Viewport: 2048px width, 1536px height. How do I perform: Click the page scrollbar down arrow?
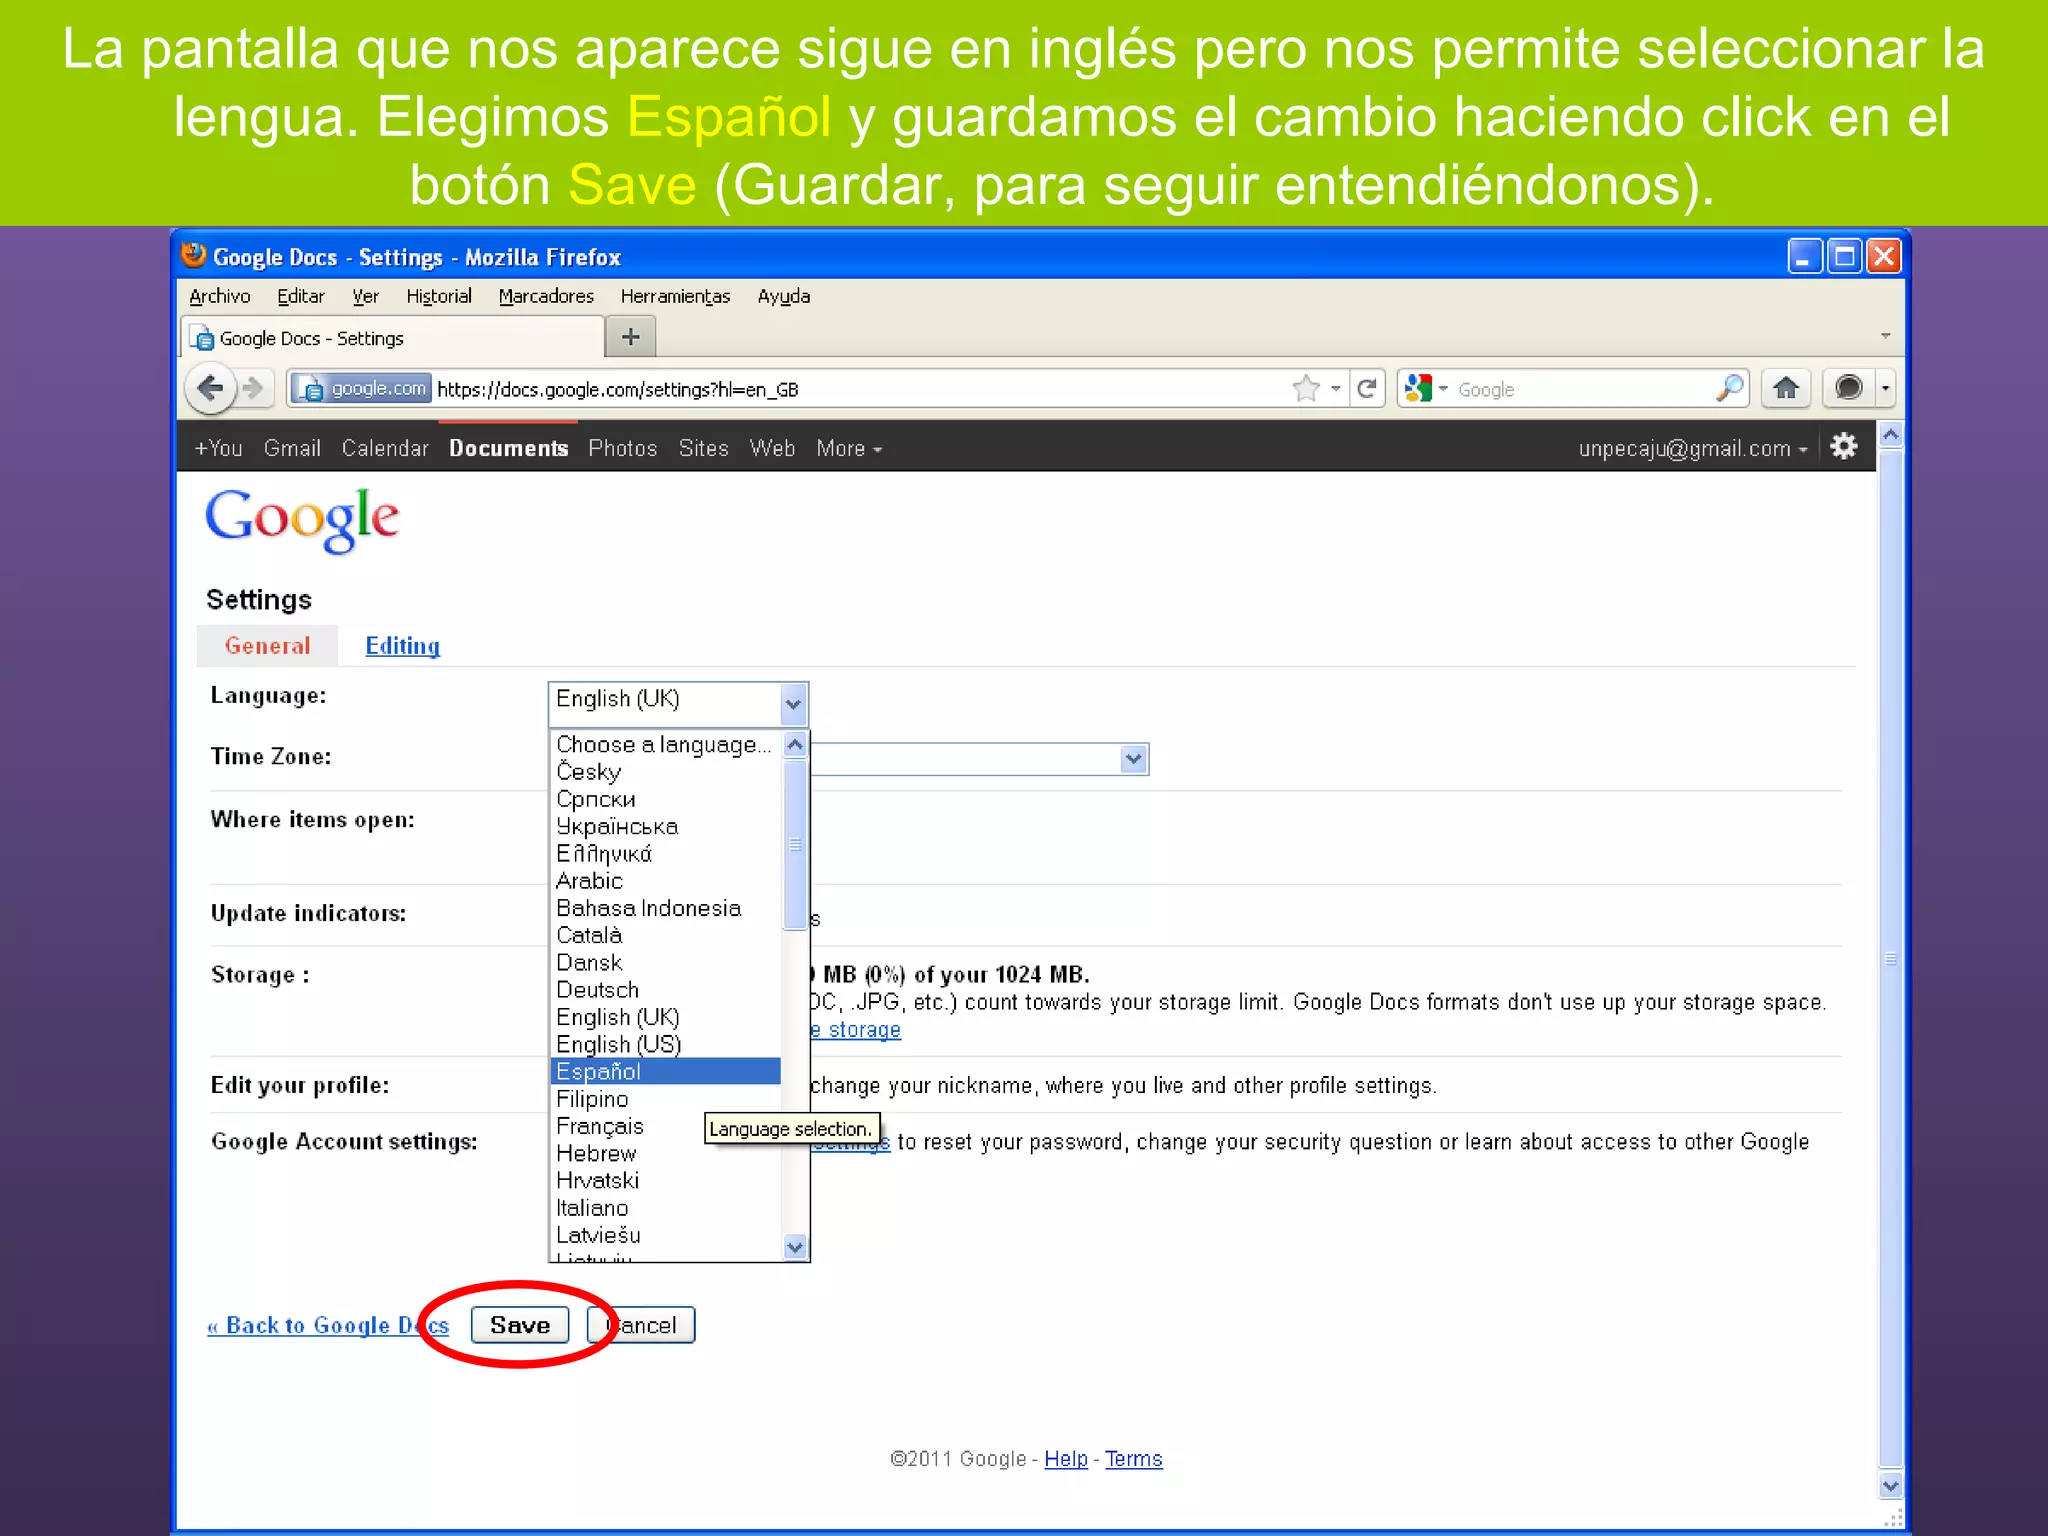[x=1890, y=1486]
